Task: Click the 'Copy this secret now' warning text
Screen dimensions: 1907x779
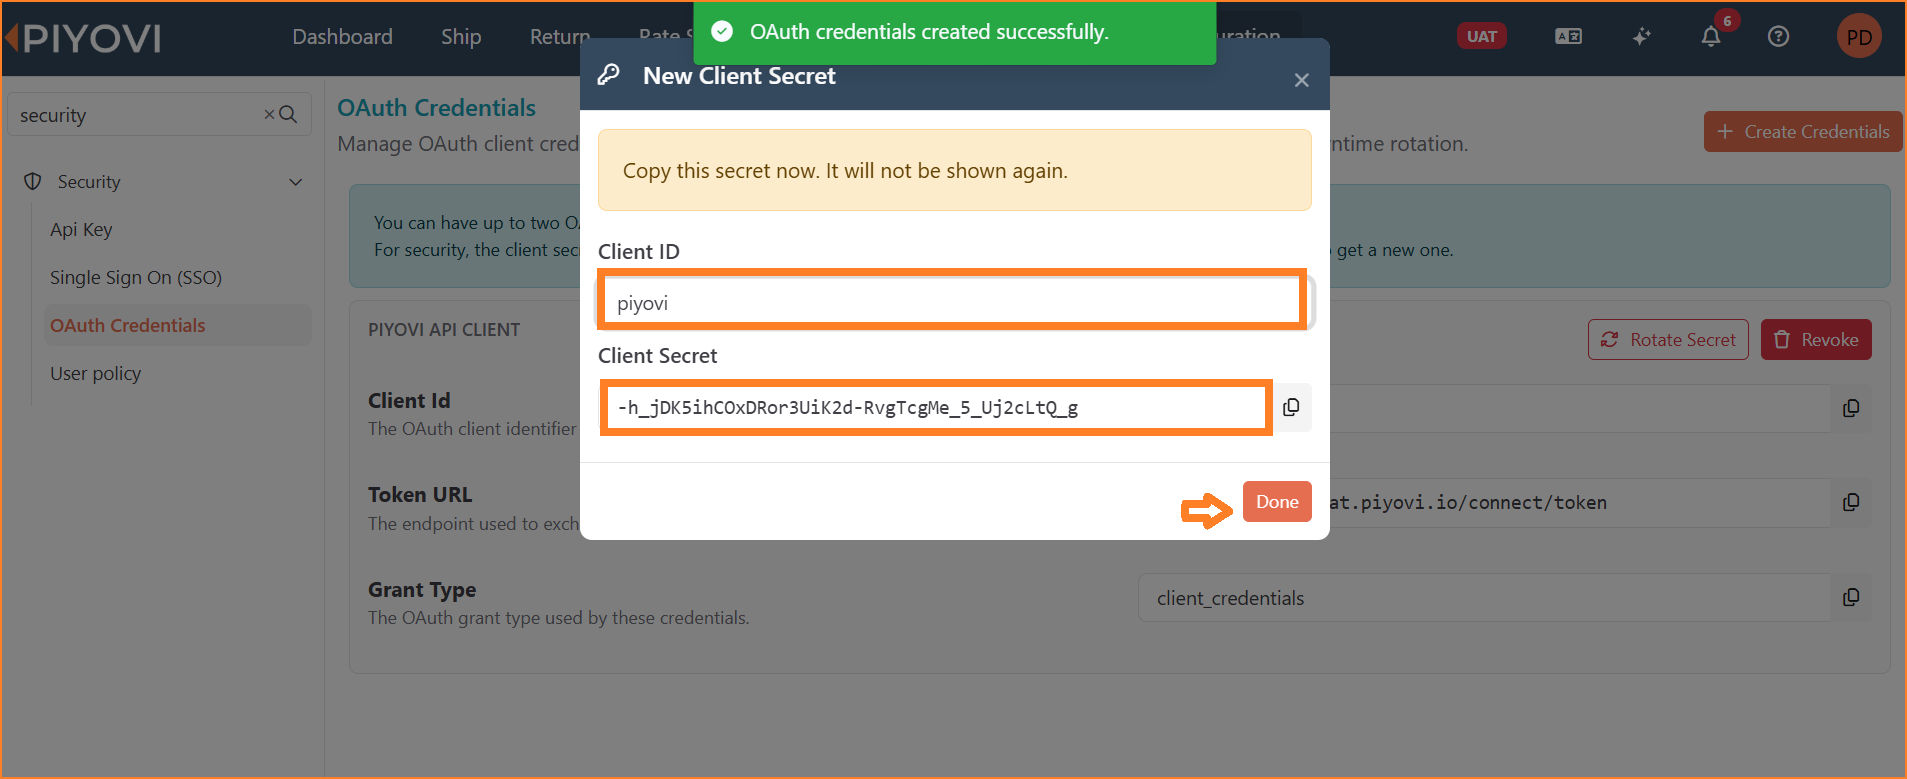Action: (x=845, y=171)
